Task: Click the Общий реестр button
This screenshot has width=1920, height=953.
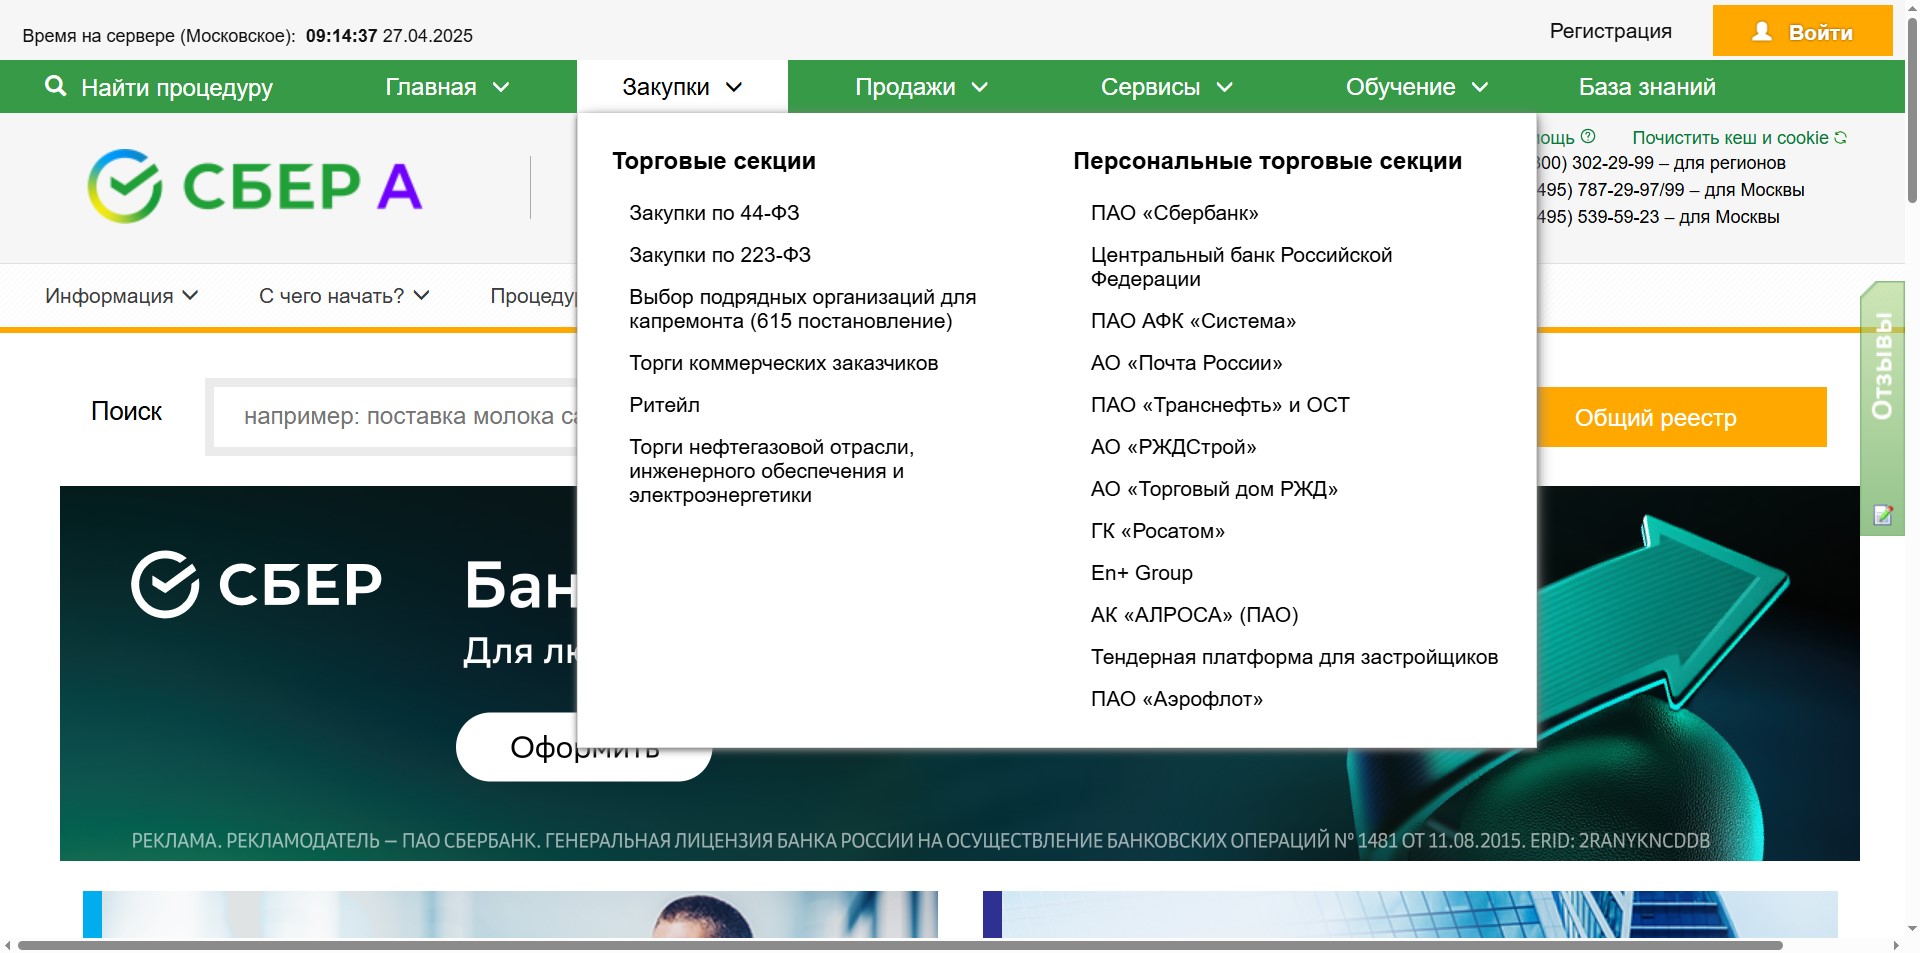Action: point(1682,417)
